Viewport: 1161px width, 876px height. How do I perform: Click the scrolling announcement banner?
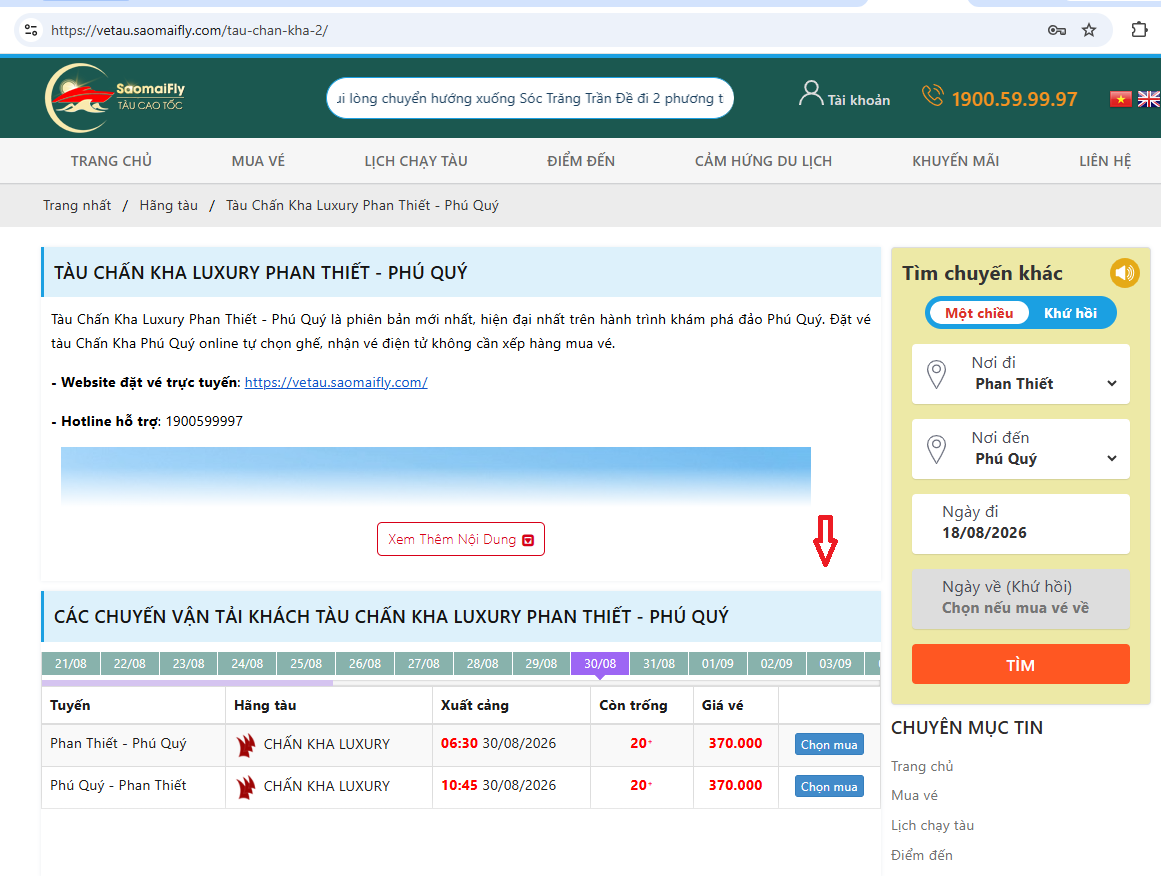tap(530, 98)
